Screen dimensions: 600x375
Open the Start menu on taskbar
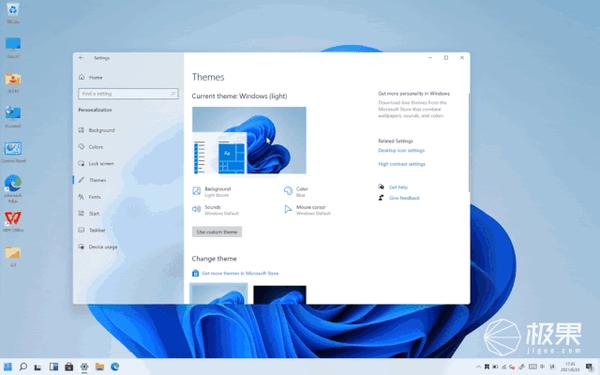pyautogui.click(x=8, y=367)
